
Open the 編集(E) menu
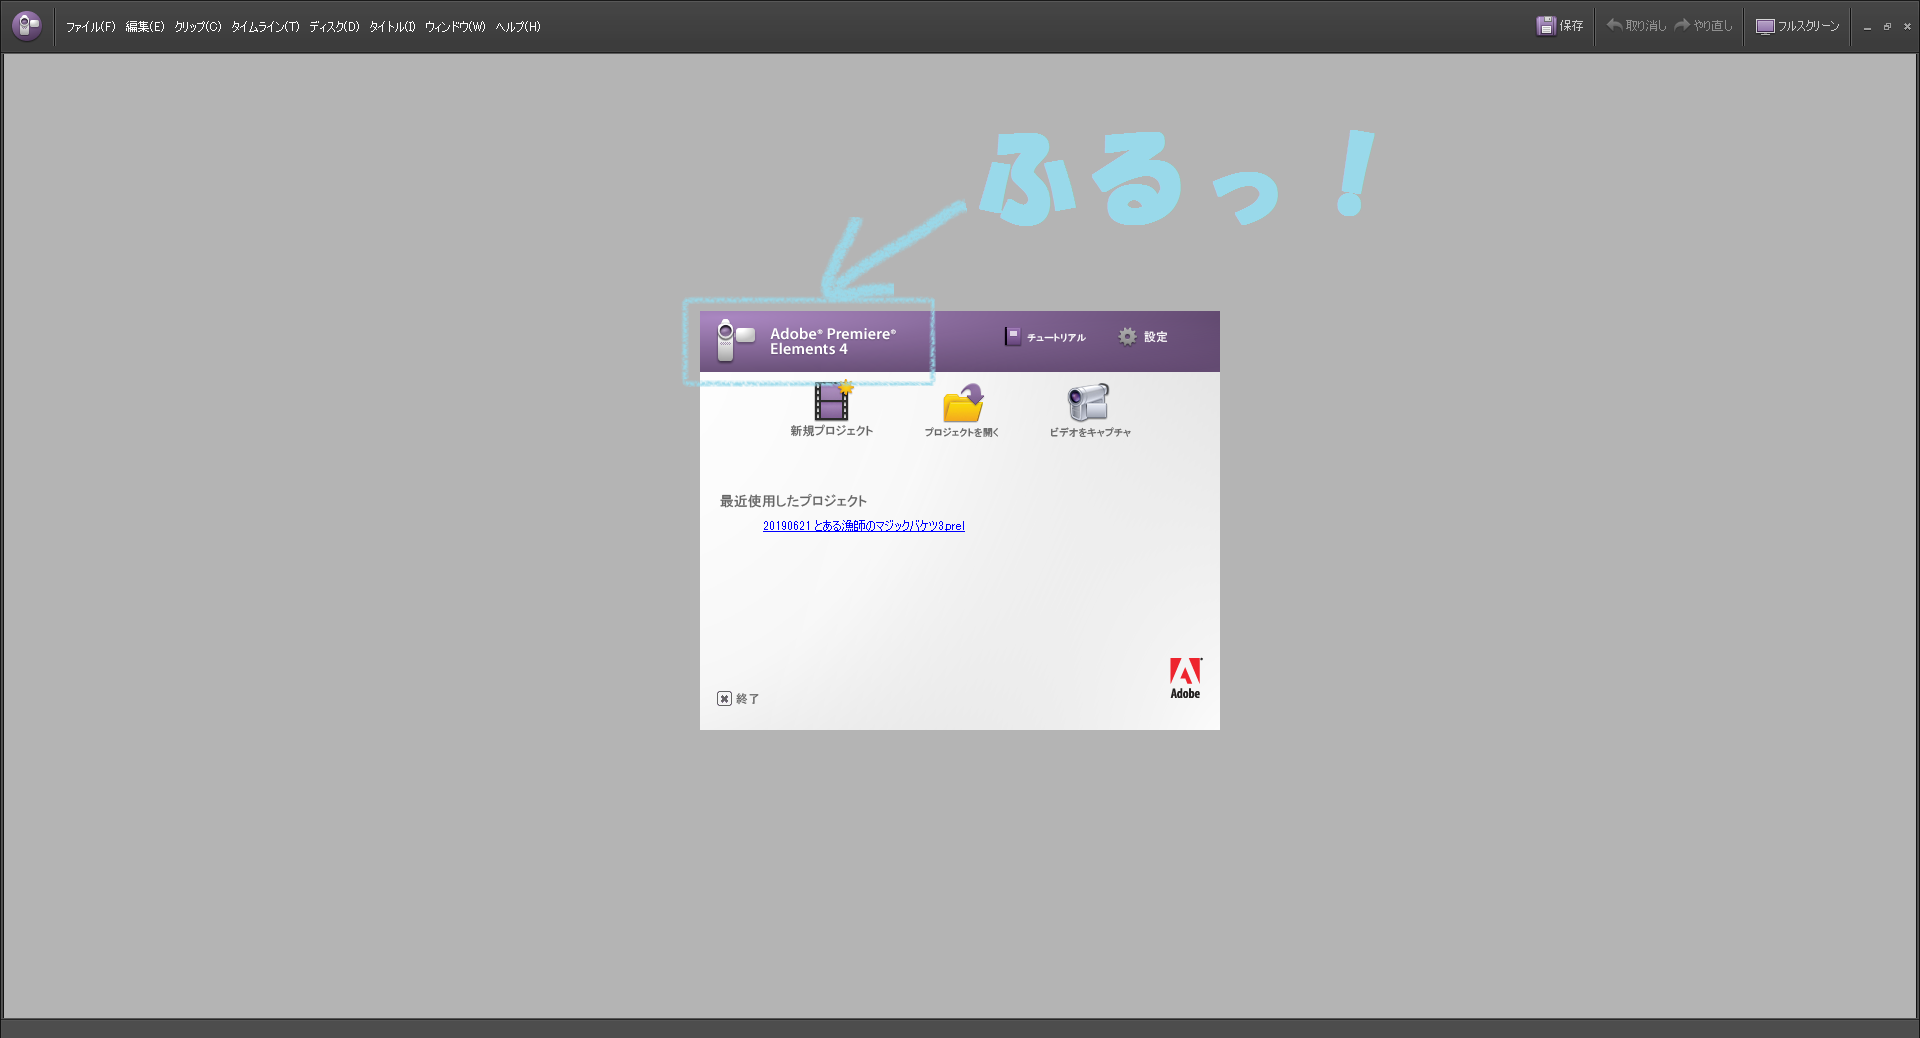145,27
